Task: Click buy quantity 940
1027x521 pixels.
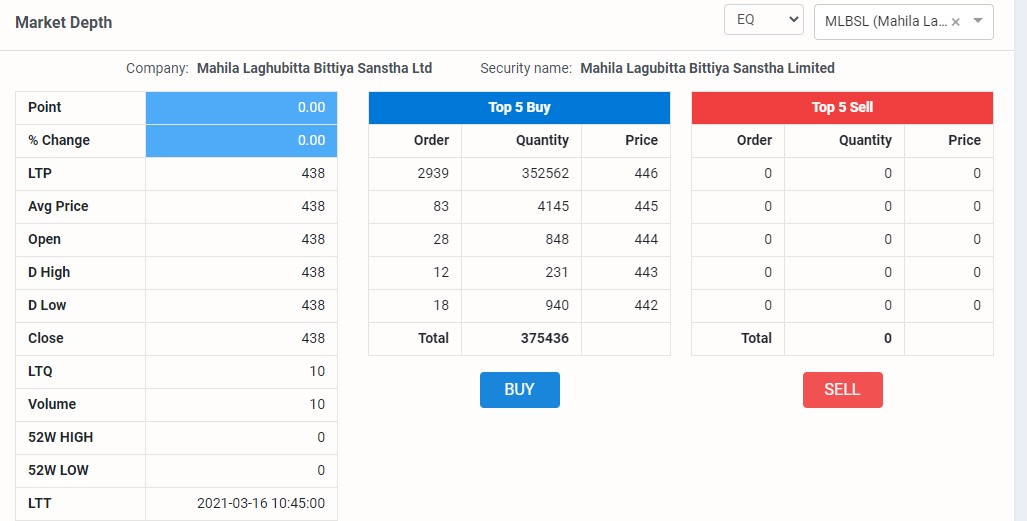Action: pos(557,305)
